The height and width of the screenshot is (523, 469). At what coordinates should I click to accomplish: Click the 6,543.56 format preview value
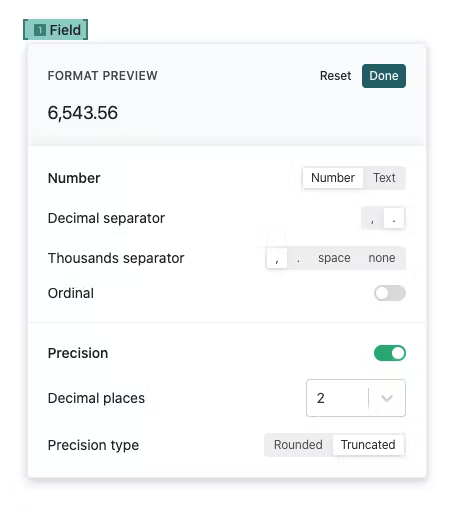83,113
